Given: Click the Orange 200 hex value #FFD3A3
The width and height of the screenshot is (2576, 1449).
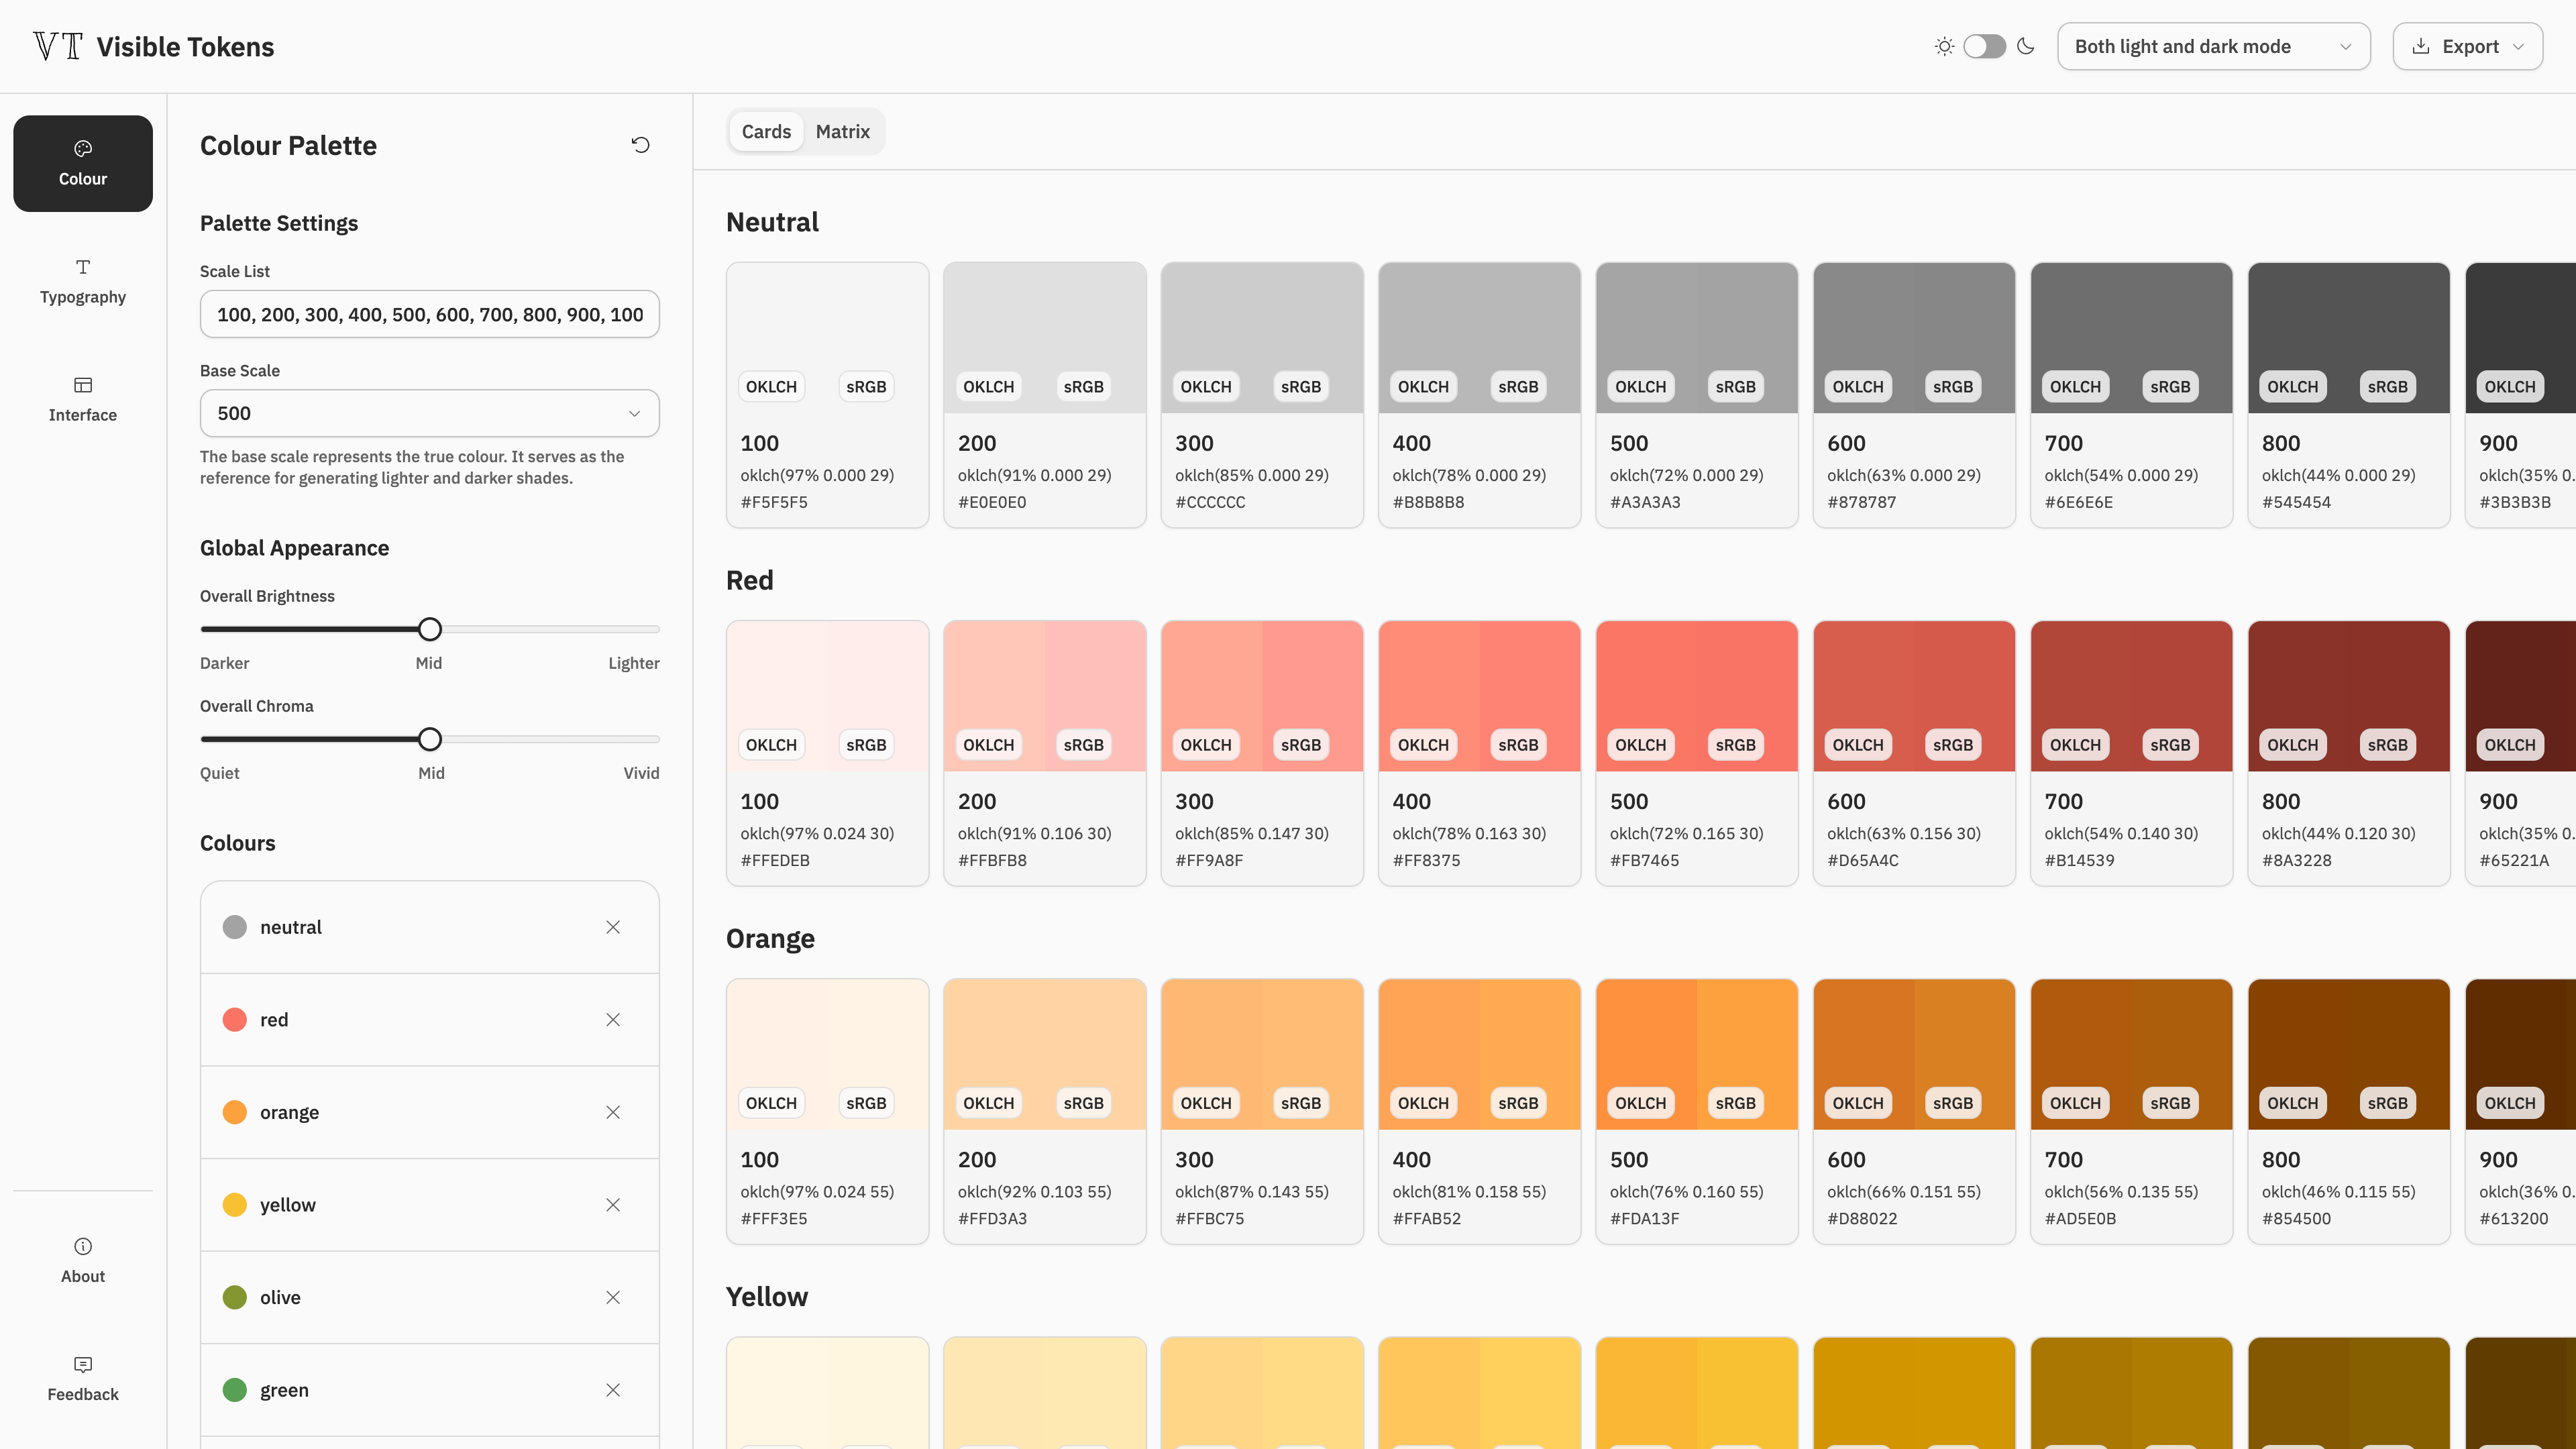Looking at the screenshot, I should pos(992,1218).
